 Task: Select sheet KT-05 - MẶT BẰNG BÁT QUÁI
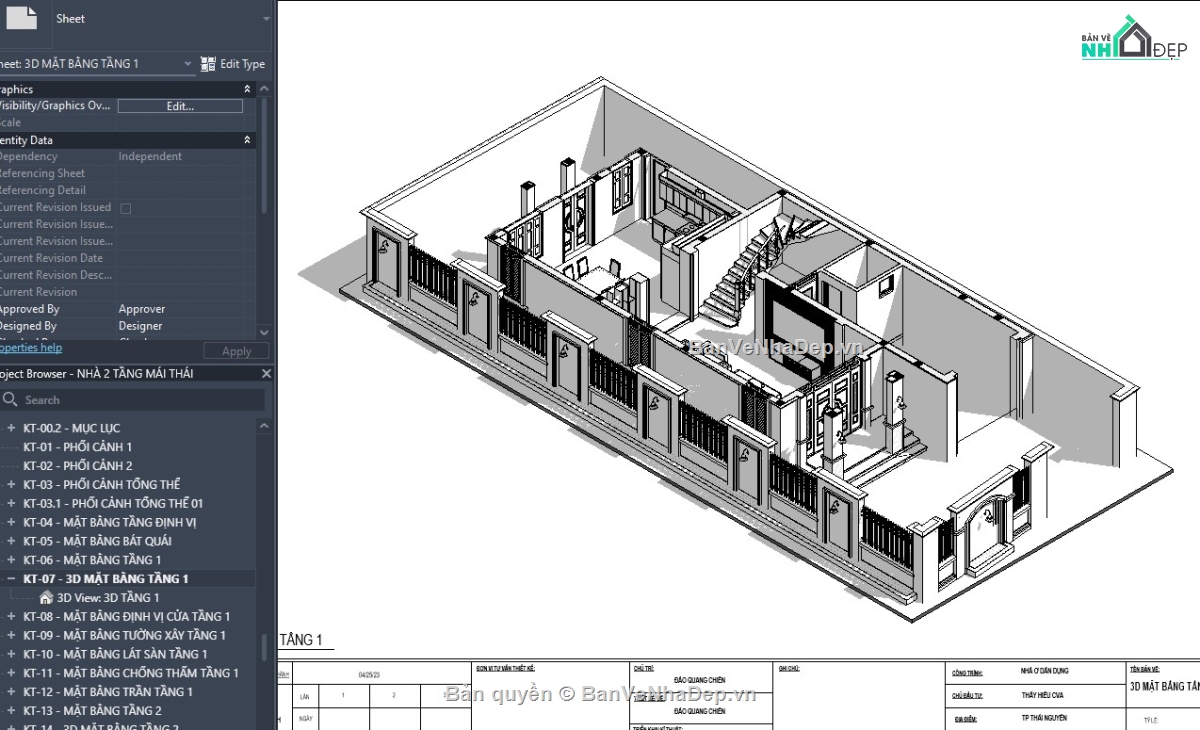(97, 541)
